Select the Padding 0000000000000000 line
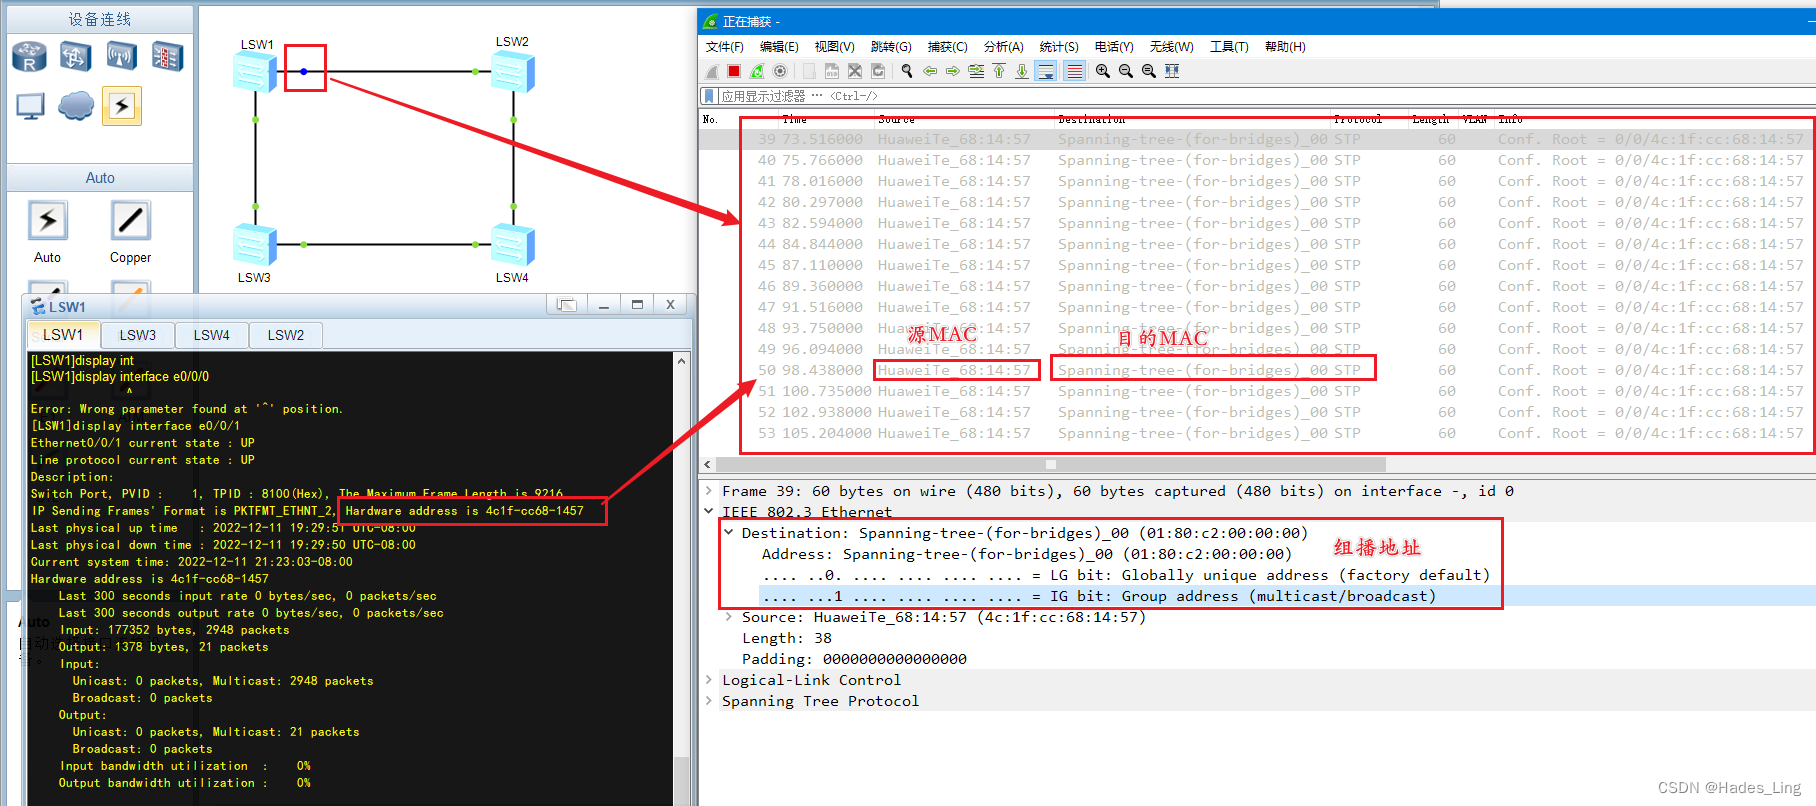Viewport: 1816px width, 806px height. click(854, 659)
